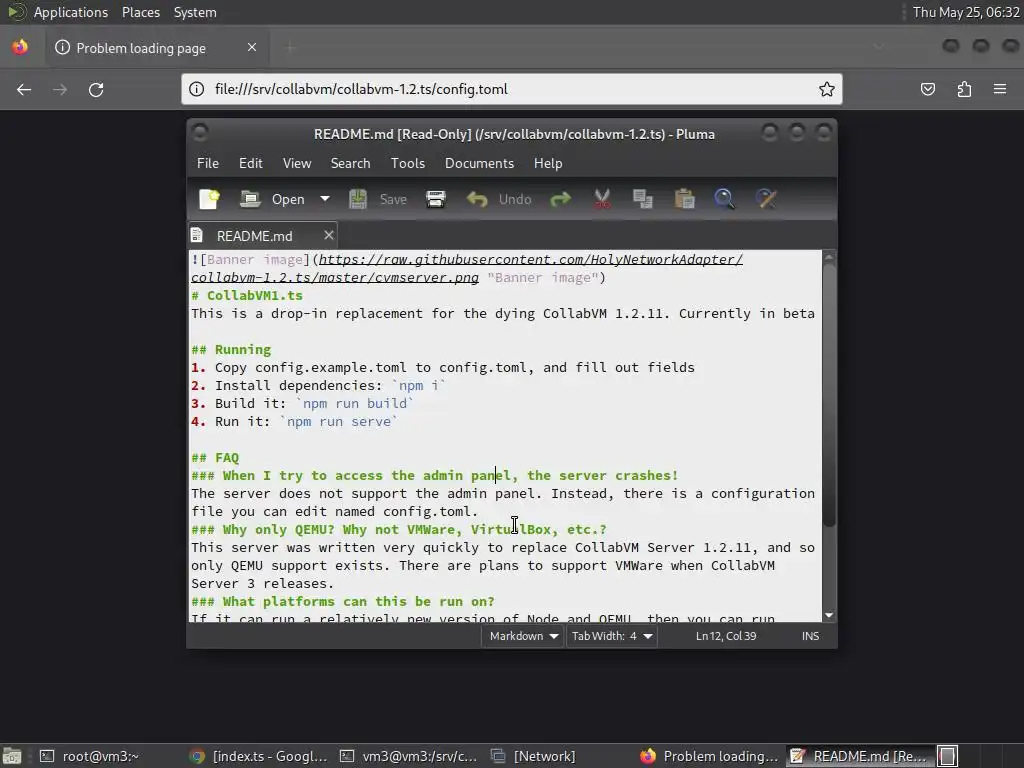
Task: Click the Paste clipboard icon
Action: 684,199
